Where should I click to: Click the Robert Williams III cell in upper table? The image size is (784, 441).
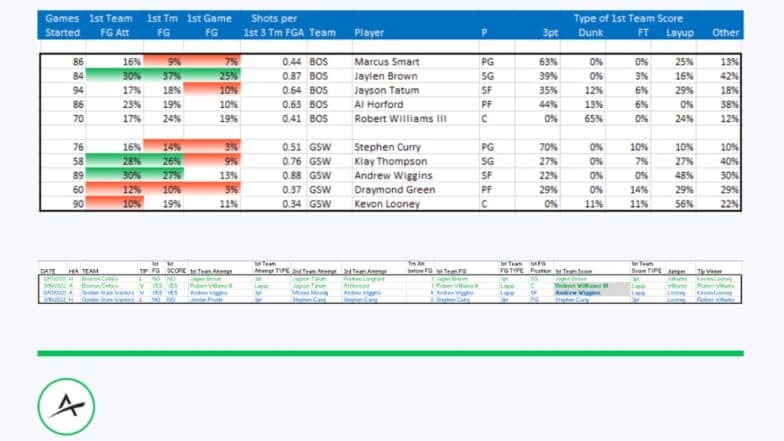point(400,119)
